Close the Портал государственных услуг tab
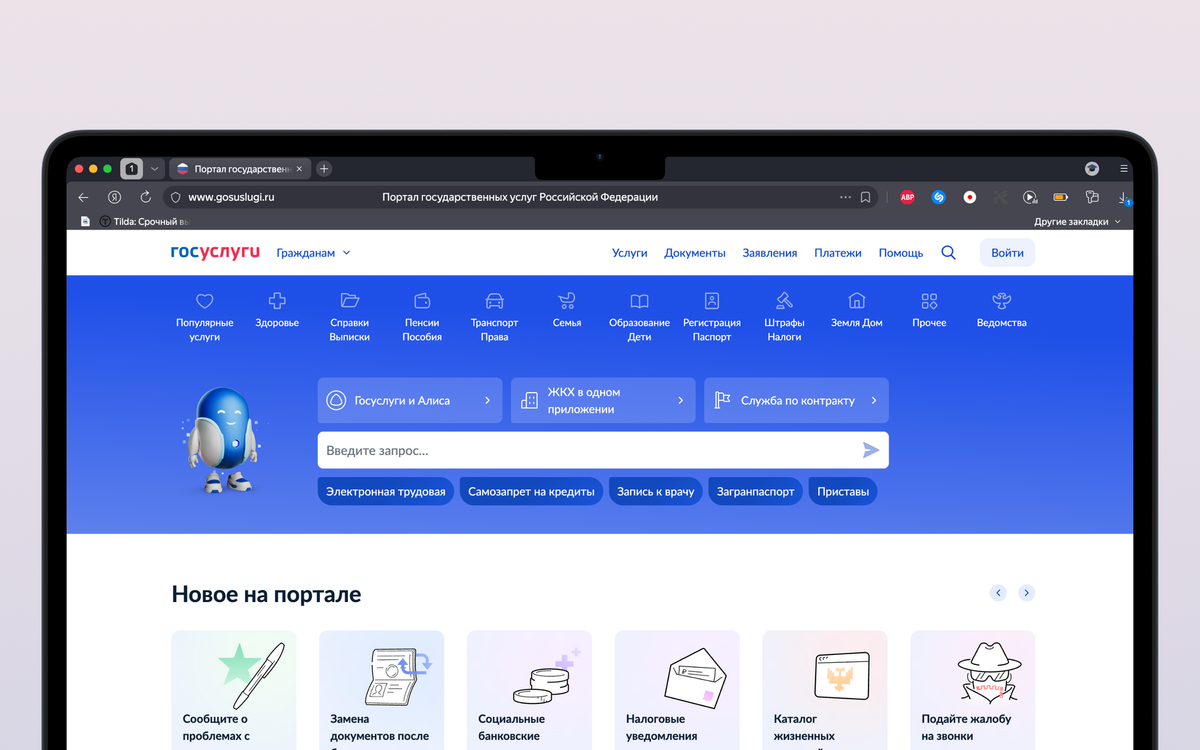The image size is (1200, 750). click(x=299, y=169)
